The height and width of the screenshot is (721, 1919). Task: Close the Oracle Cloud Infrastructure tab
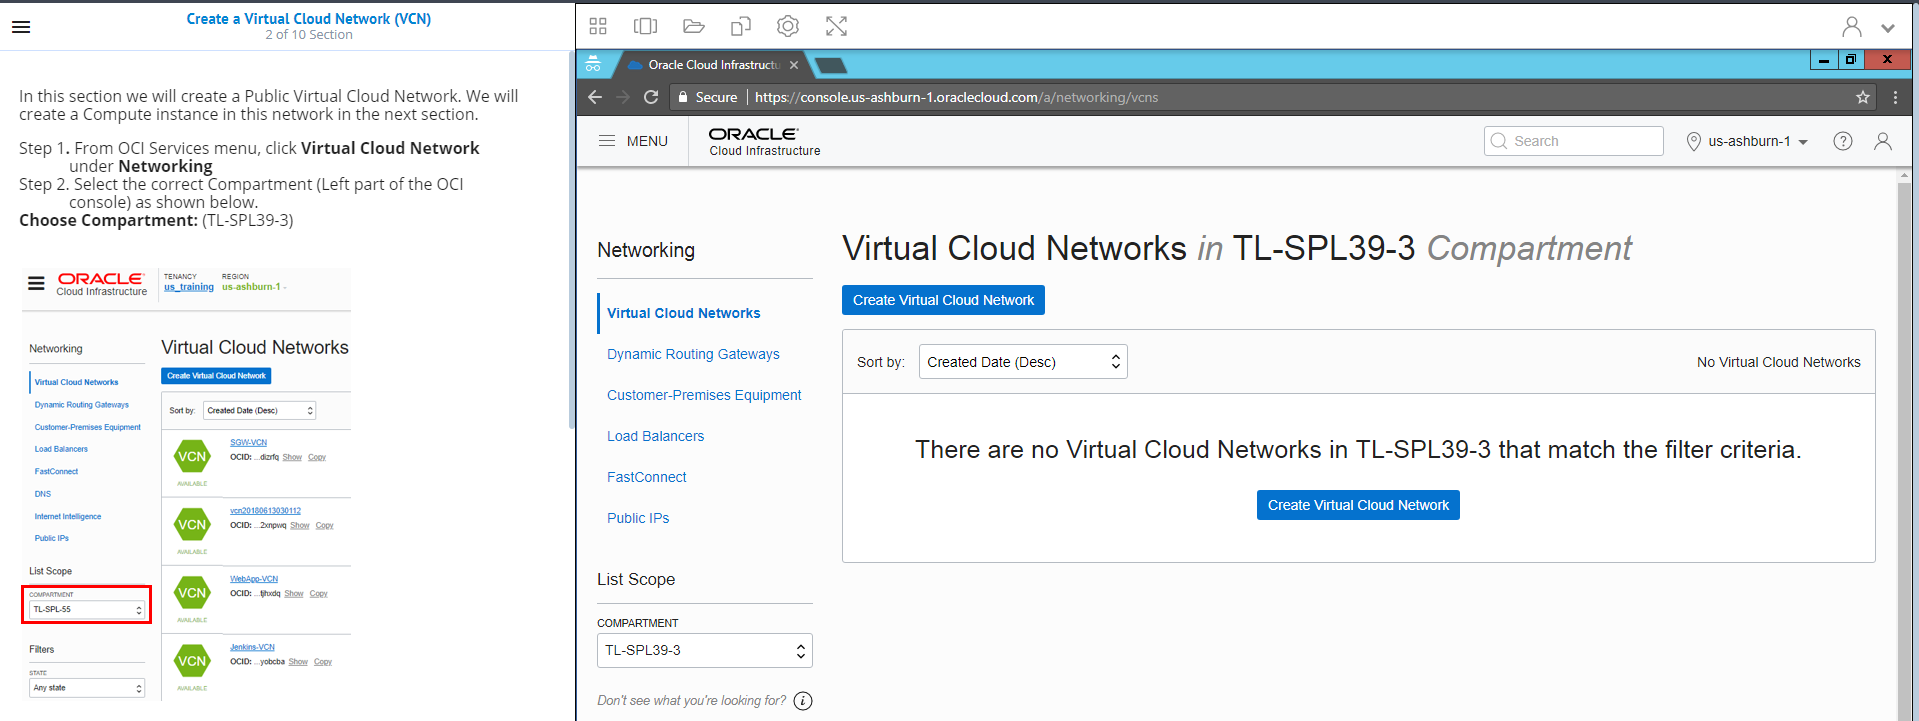coord(794,65)
